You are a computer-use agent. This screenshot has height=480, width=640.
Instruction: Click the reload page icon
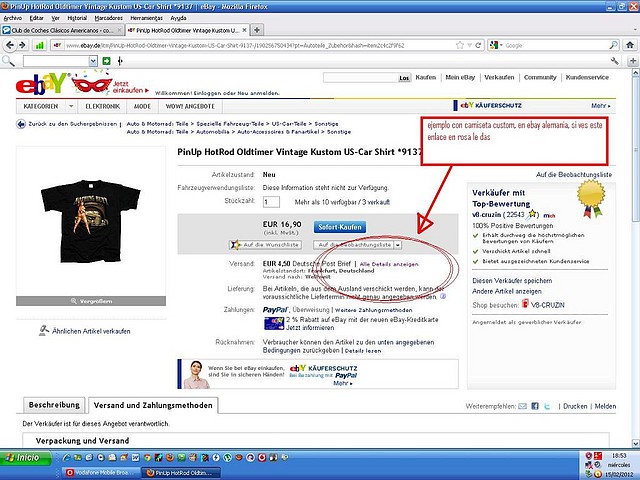click(x=478, y=45)
